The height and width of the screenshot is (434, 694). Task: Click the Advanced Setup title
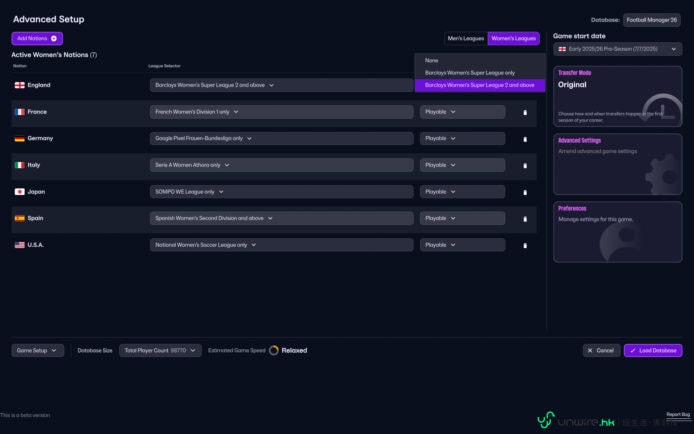pyautogui.click(x=49, y=19)
